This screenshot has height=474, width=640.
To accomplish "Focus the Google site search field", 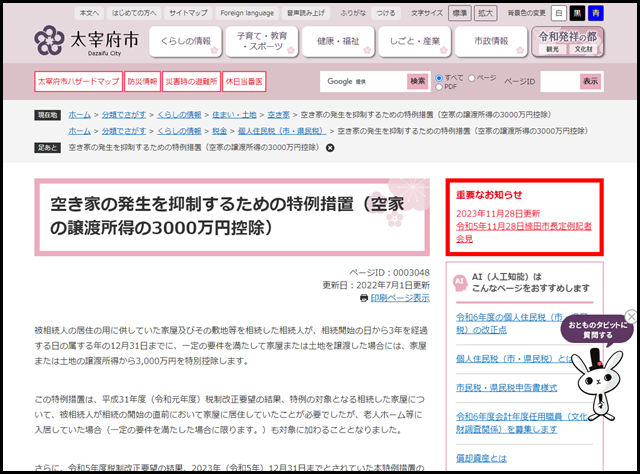I will (363, 81).
